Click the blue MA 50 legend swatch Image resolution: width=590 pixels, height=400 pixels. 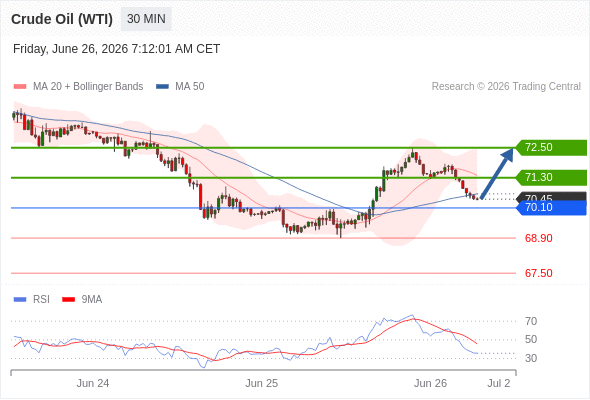tap(162, 87)
